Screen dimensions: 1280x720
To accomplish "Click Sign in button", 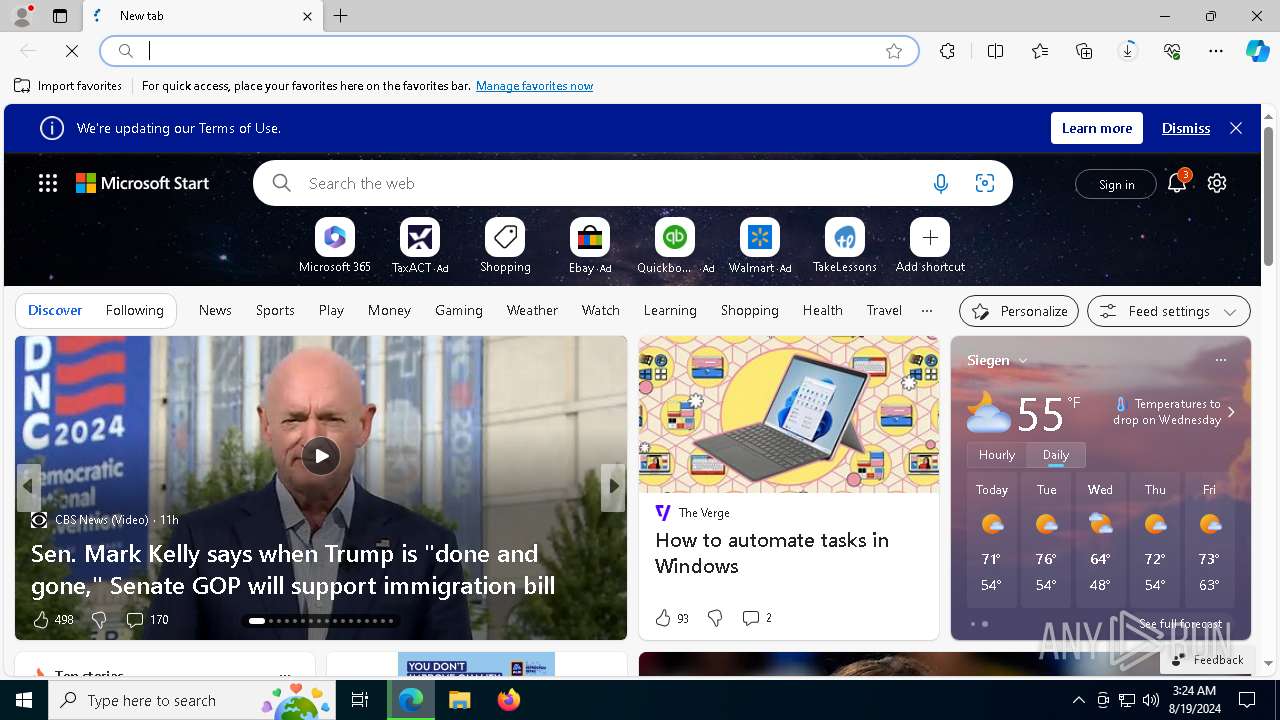I will 1116,184.
